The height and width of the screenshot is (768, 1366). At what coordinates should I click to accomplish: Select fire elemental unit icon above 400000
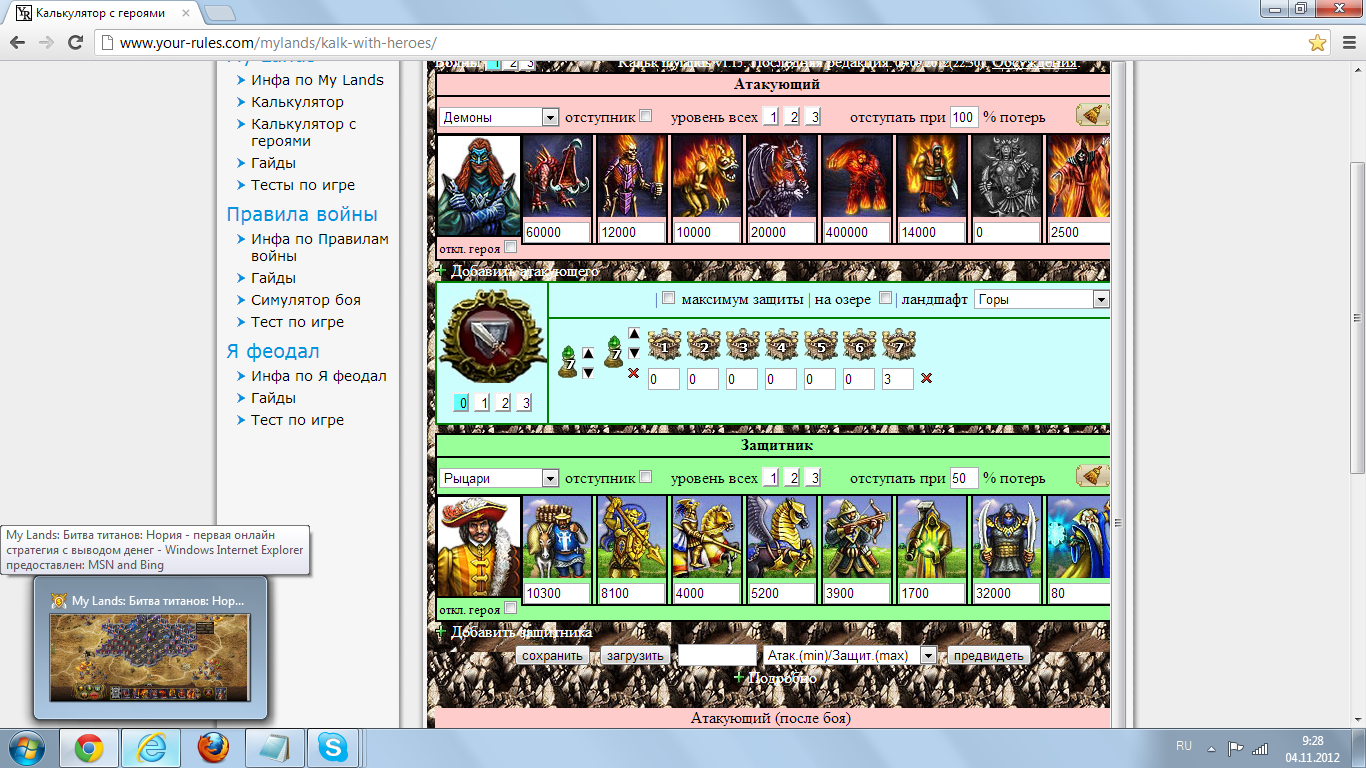point(856,176)
